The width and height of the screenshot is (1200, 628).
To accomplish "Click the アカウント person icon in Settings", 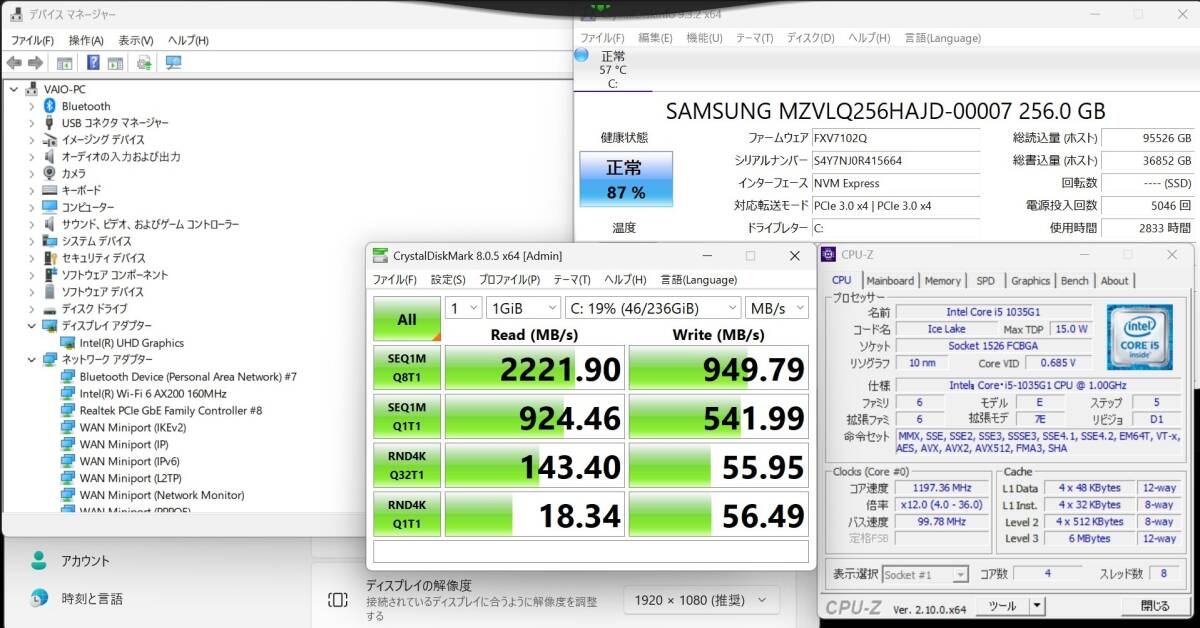I will tap(38, 560).
